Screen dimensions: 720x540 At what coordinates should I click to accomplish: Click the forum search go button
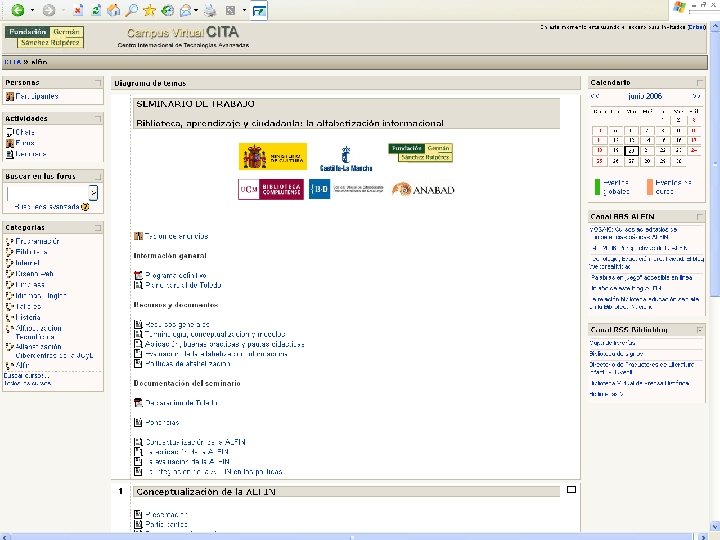tap(93, 193)
